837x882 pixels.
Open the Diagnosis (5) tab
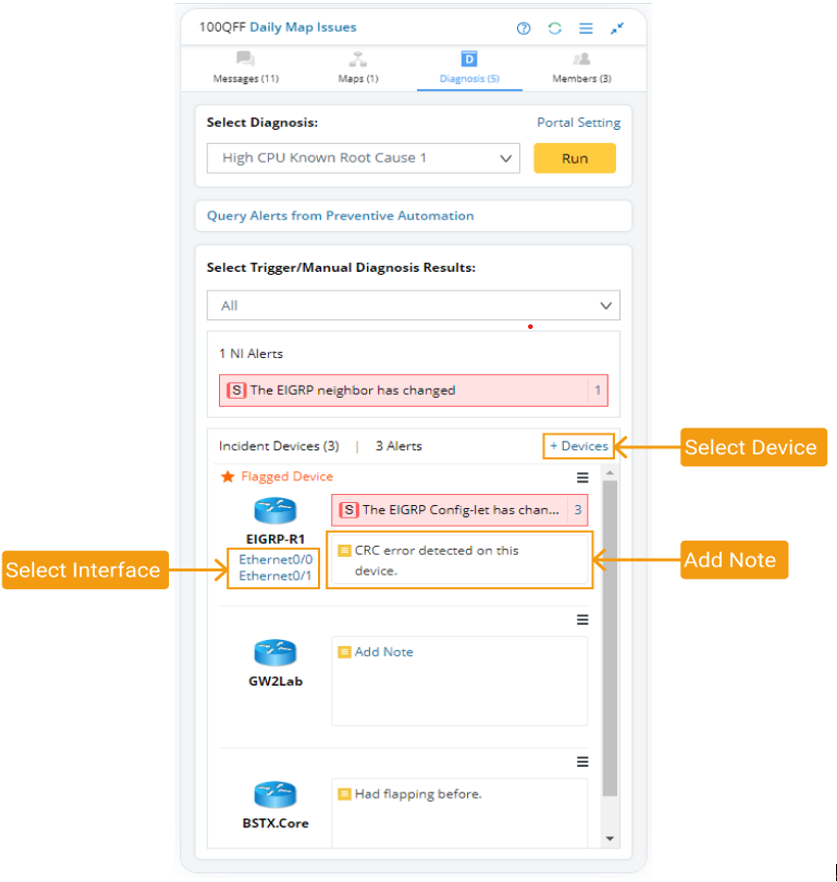pos(470,68)
